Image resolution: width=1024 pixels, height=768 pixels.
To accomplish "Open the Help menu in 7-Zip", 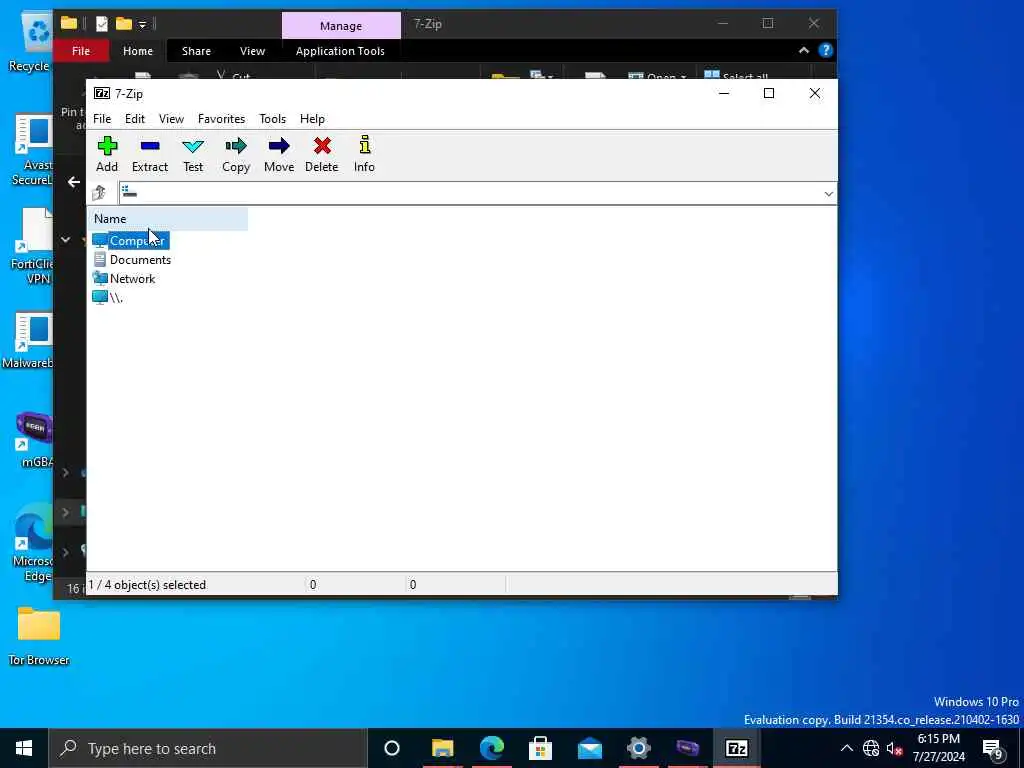I will pos(312,119).
